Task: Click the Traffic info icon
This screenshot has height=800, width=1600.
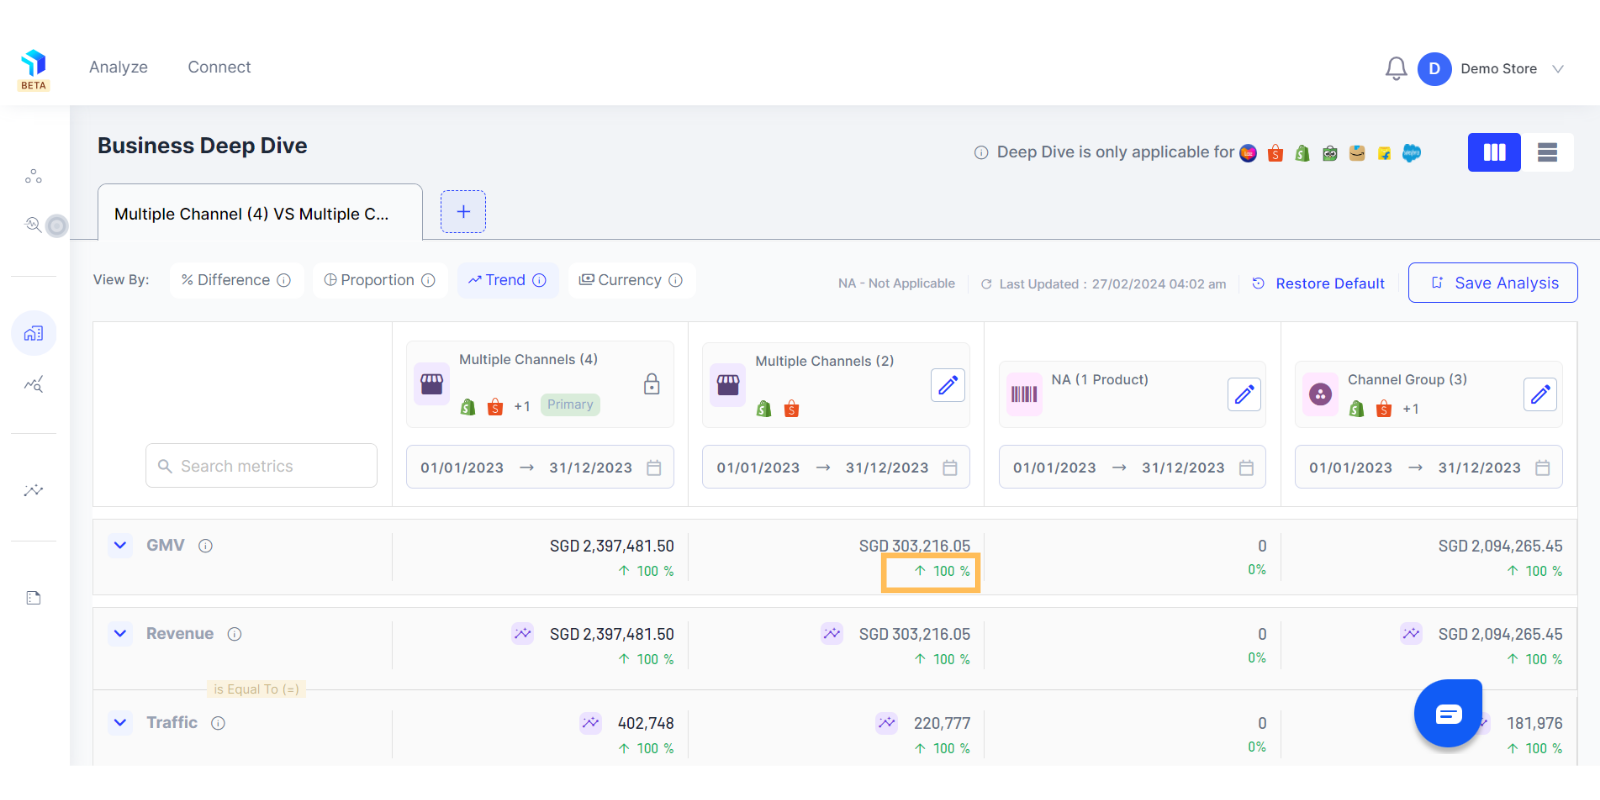Action: coord(218,723)
